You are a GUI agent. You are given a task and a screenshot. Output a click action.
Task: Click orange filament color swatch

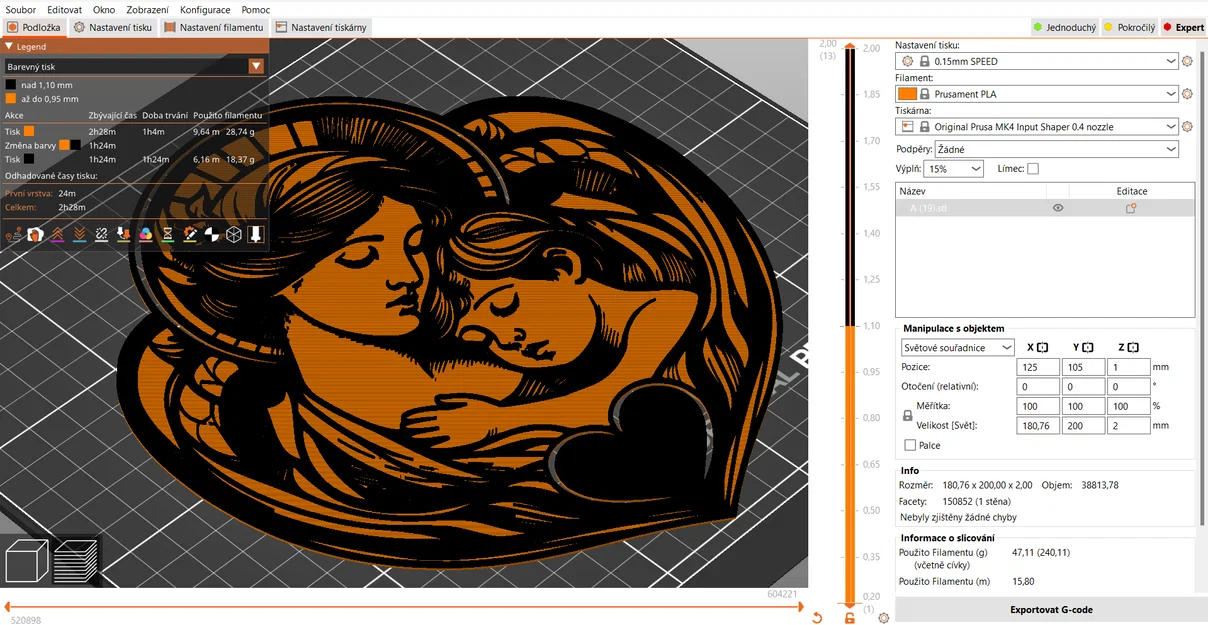click(x=907, y=94)
